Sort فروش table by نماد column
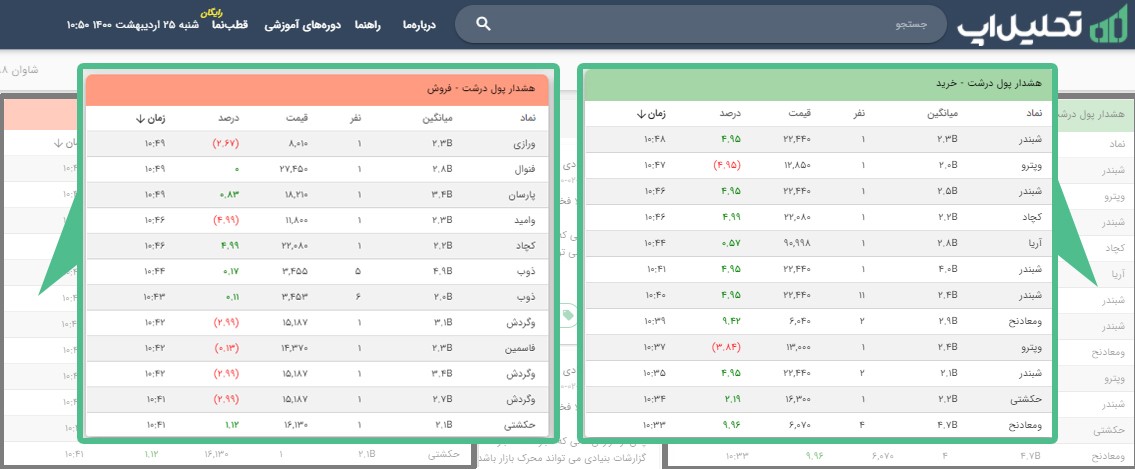The width and height of the screenshot is (1135, 469). tap(526, 119)
